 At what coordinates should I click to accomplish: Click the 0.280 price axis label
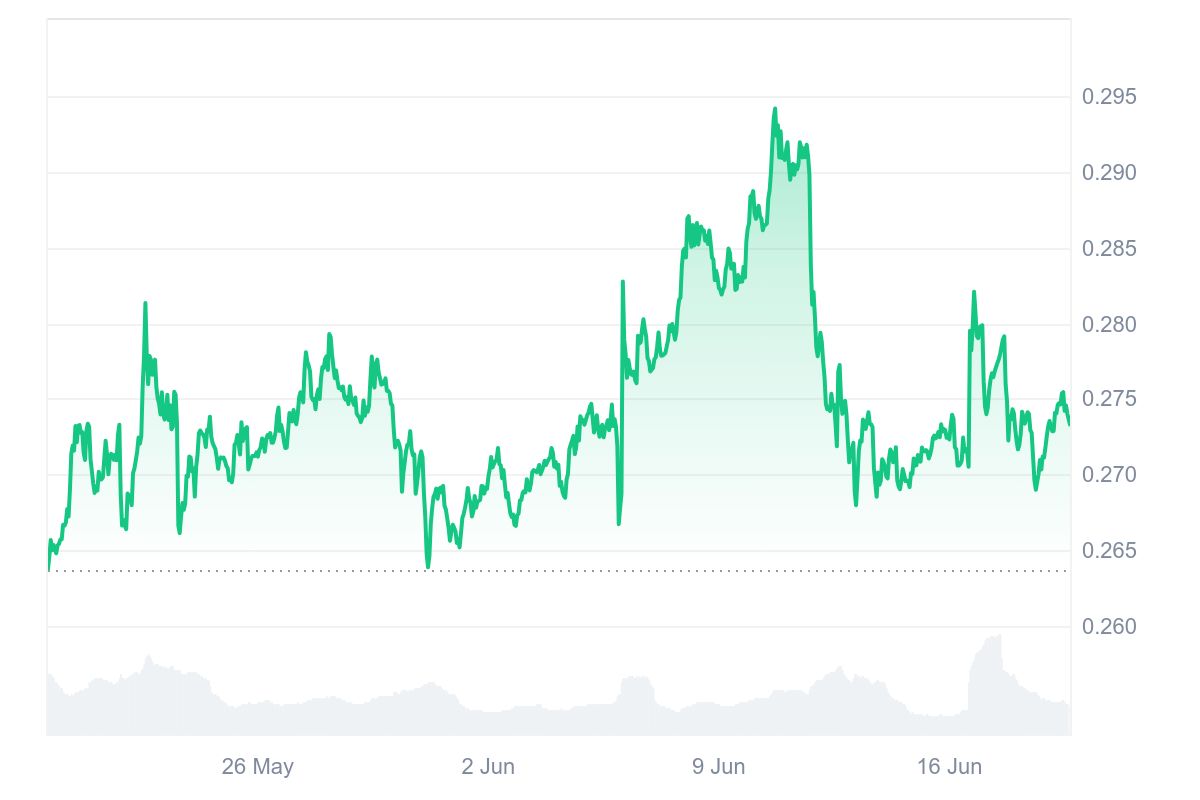click(1110, 324)
